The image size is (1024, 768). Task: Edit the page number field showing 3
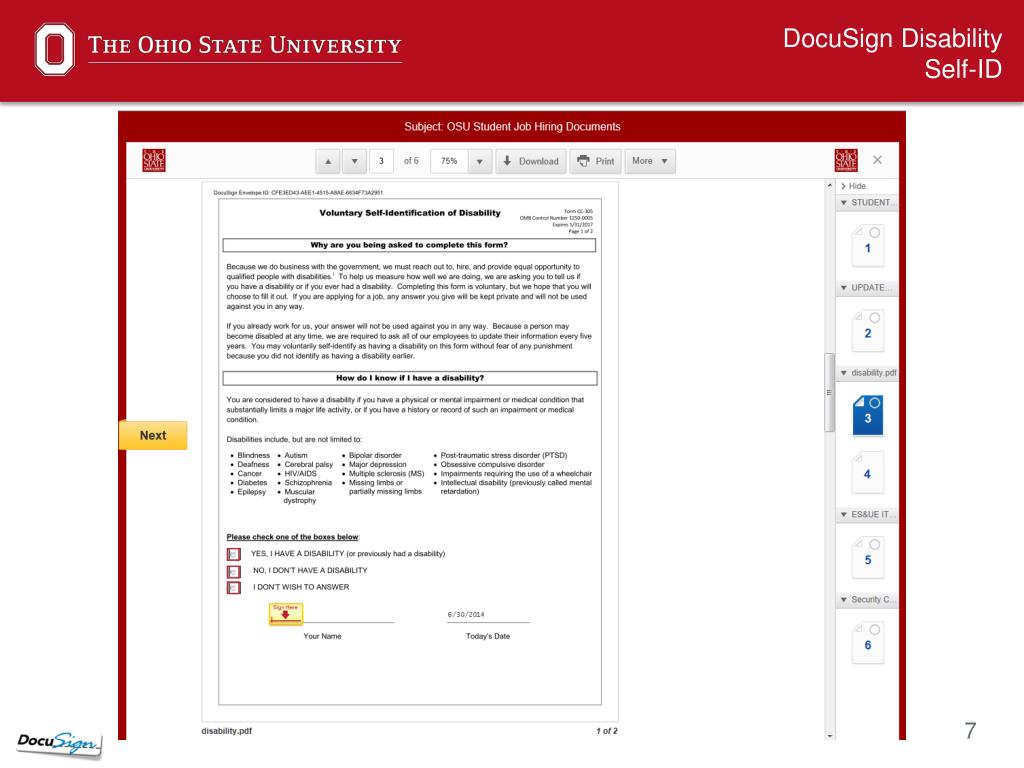coord(381,161)
